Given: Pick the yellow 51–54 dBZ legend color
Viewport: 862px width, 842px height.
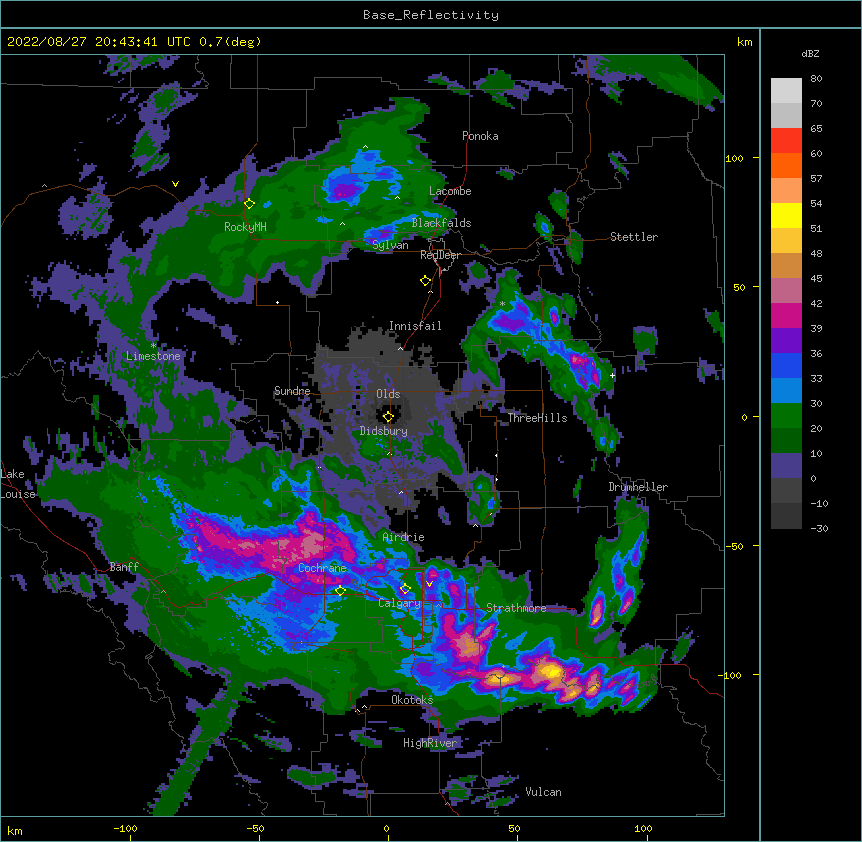Looking at the screenshot, I should 786,215.
